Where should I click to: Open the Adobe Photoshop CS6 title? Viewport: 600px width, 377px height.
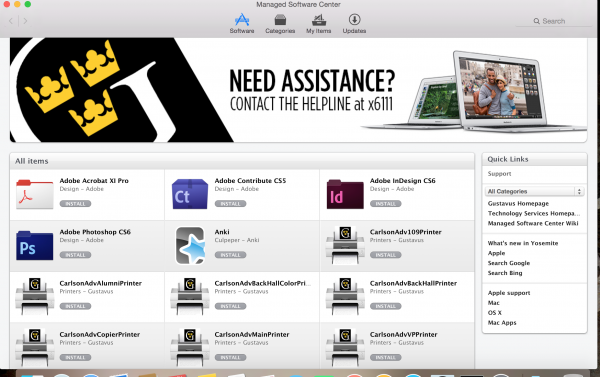[x=95, y=232]
